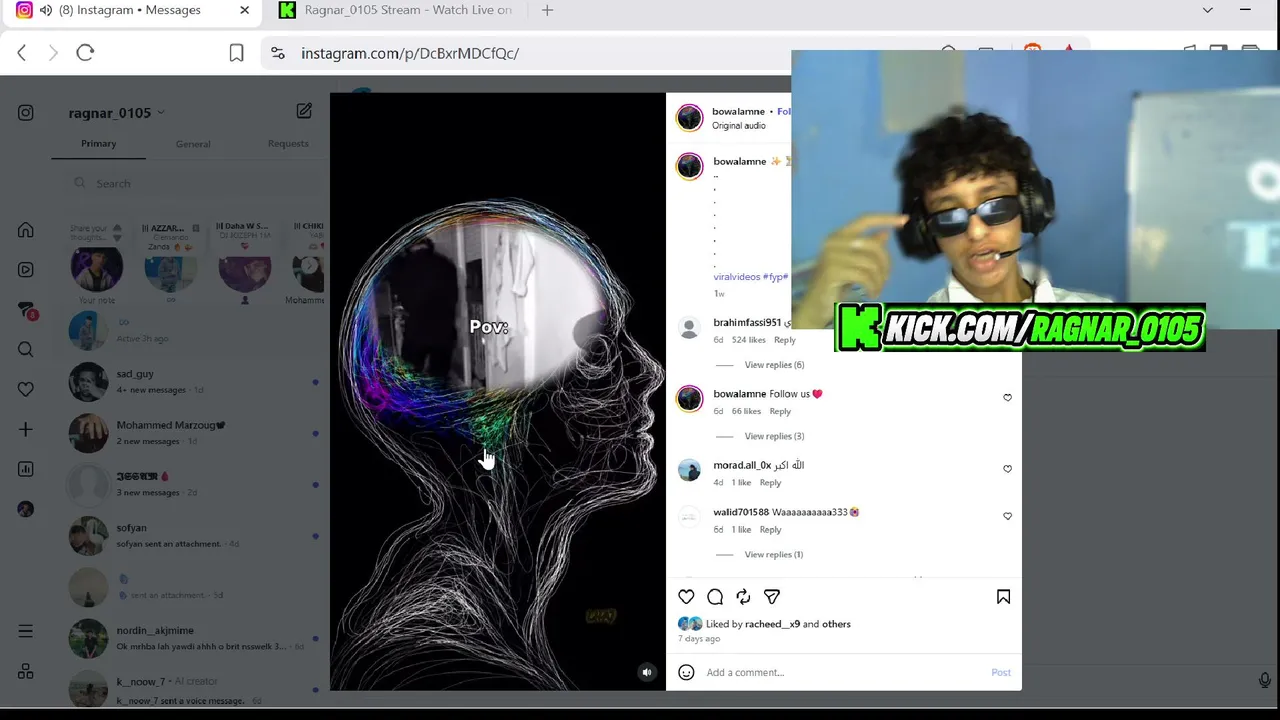The image size is (1280, 720).
Task: Open Notifications heart icon in sidebar
Action: [x=26, y=389]
